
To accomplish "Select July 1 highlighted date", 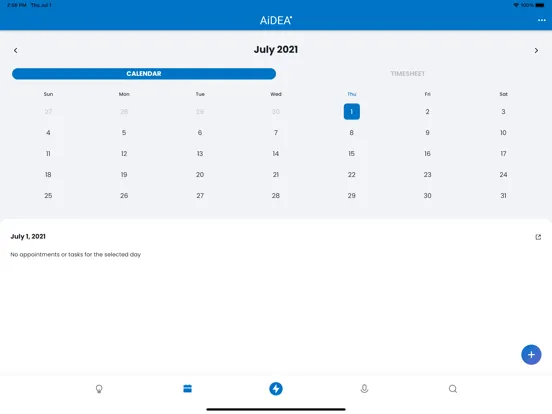I will 352,112.
